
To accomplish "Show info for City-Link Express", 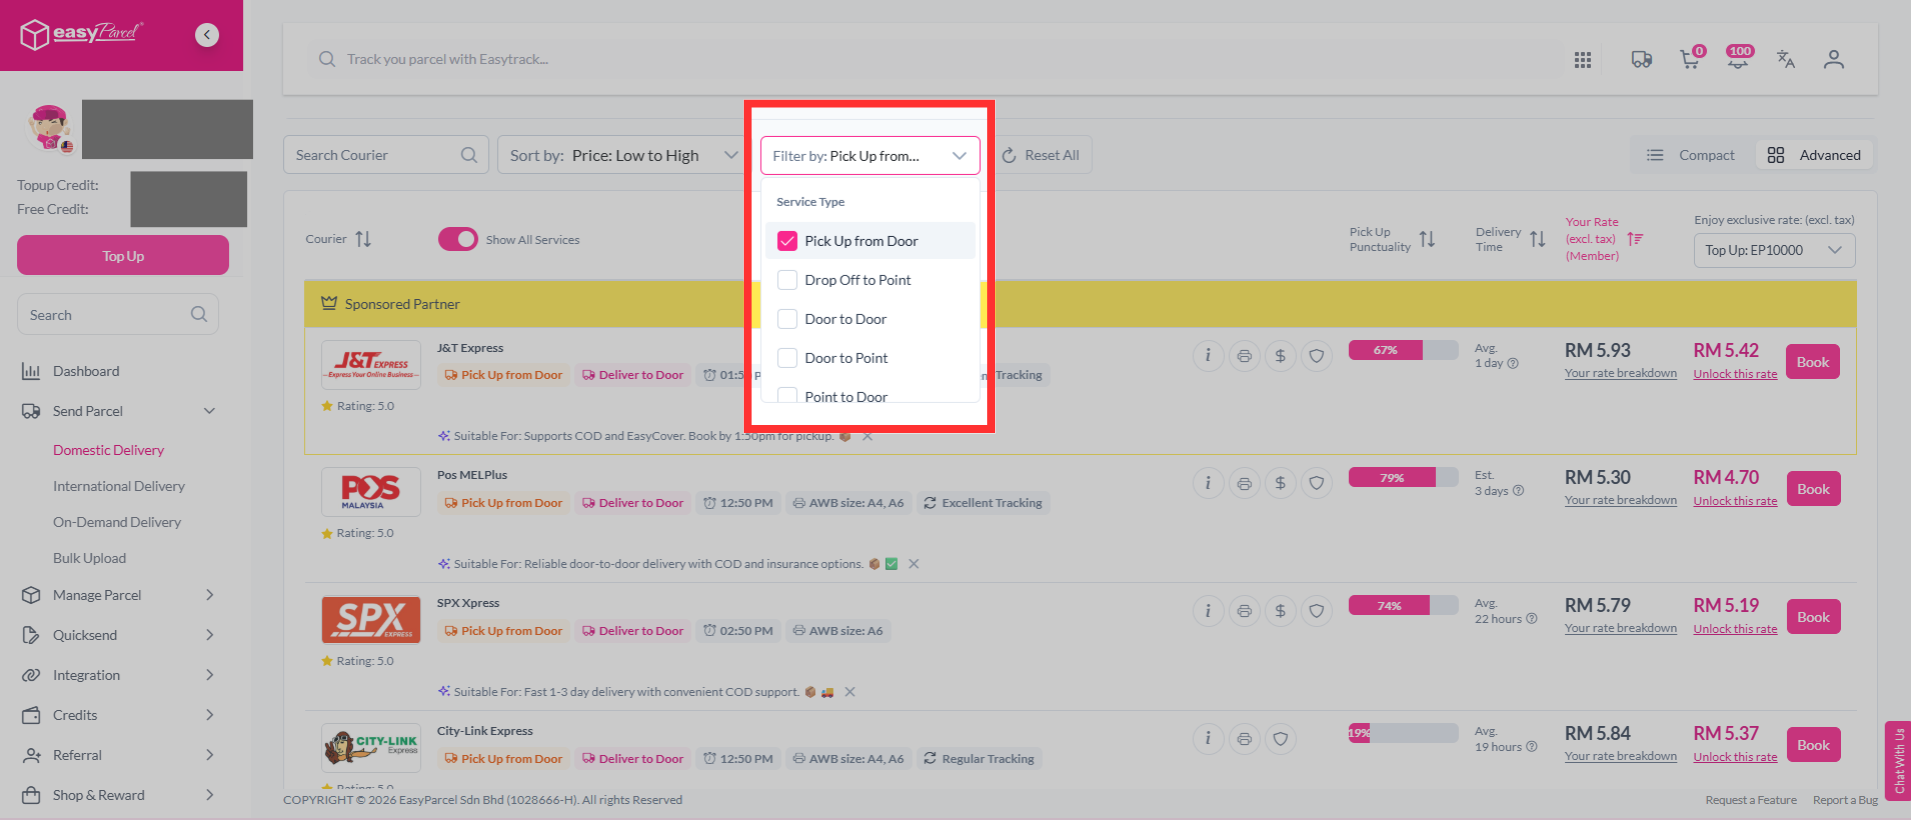I will tap(1208, 739).
